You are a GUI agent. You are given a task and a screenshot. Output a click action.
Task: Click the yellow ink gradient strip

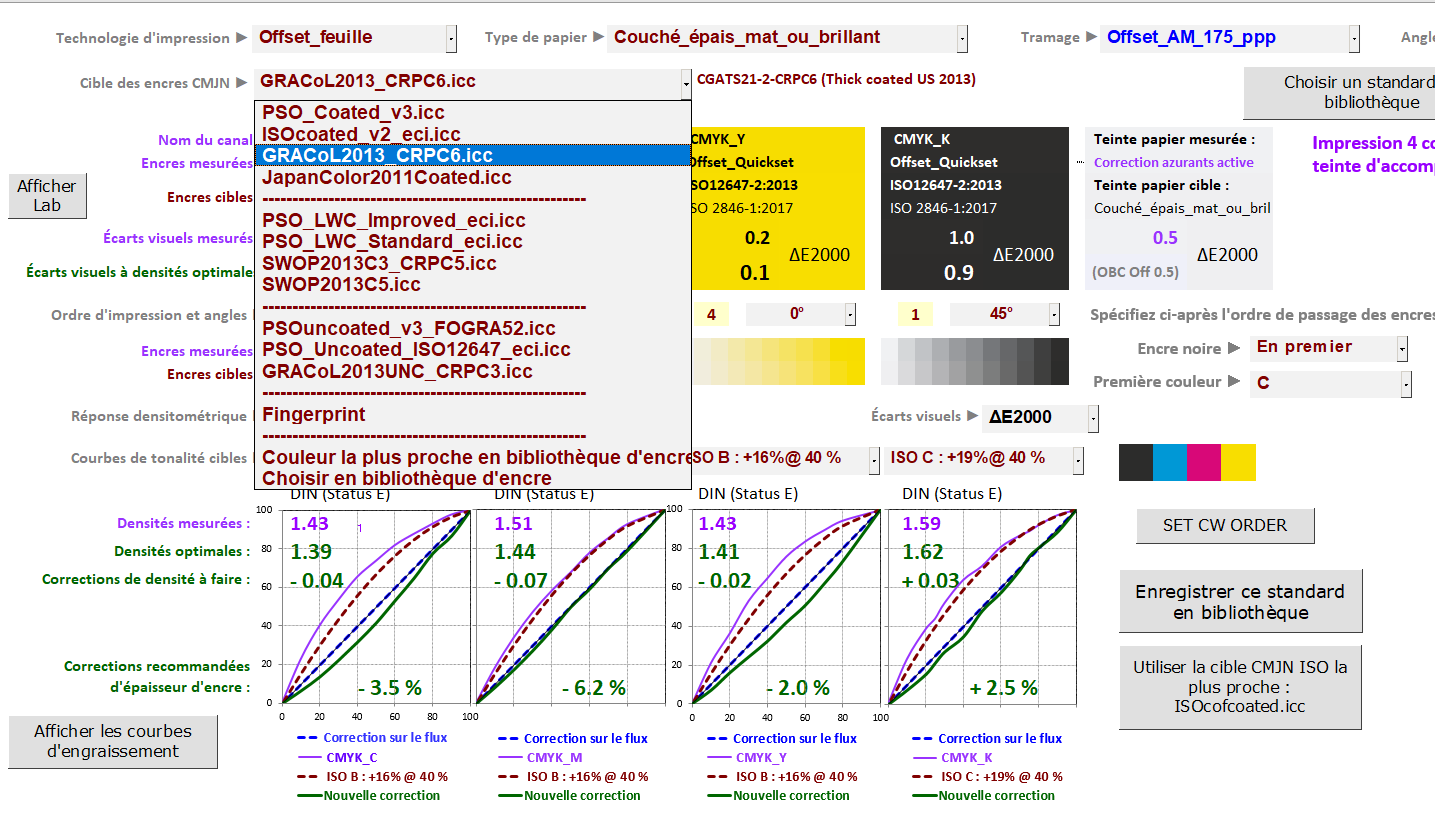[x=777, y=361]
